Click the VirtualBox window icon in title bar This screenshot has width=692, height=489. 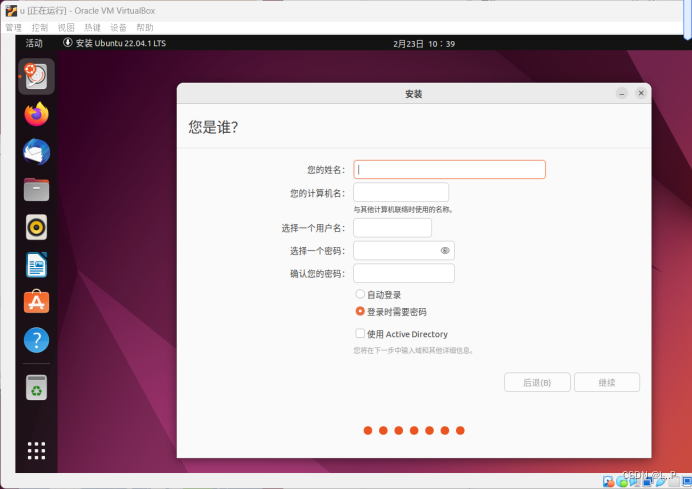click(11, 11)
